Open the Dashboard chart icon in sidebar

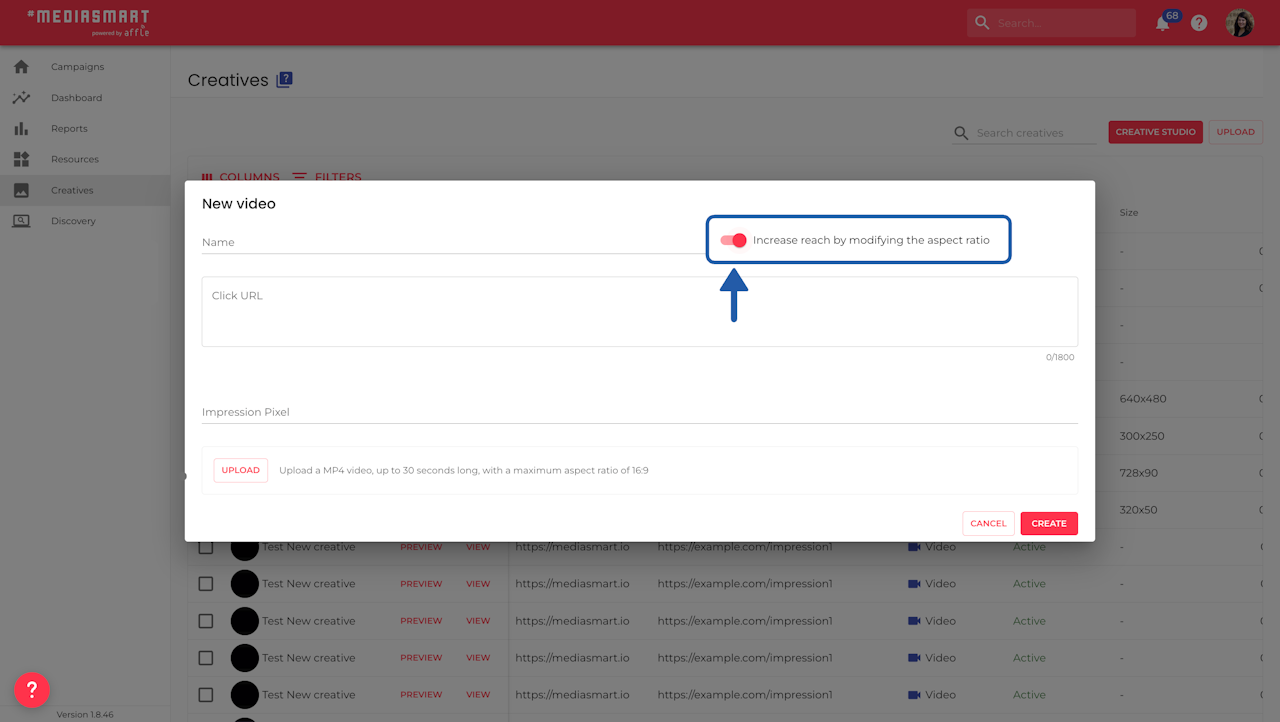pyautogui.click(x=21, y=98)
